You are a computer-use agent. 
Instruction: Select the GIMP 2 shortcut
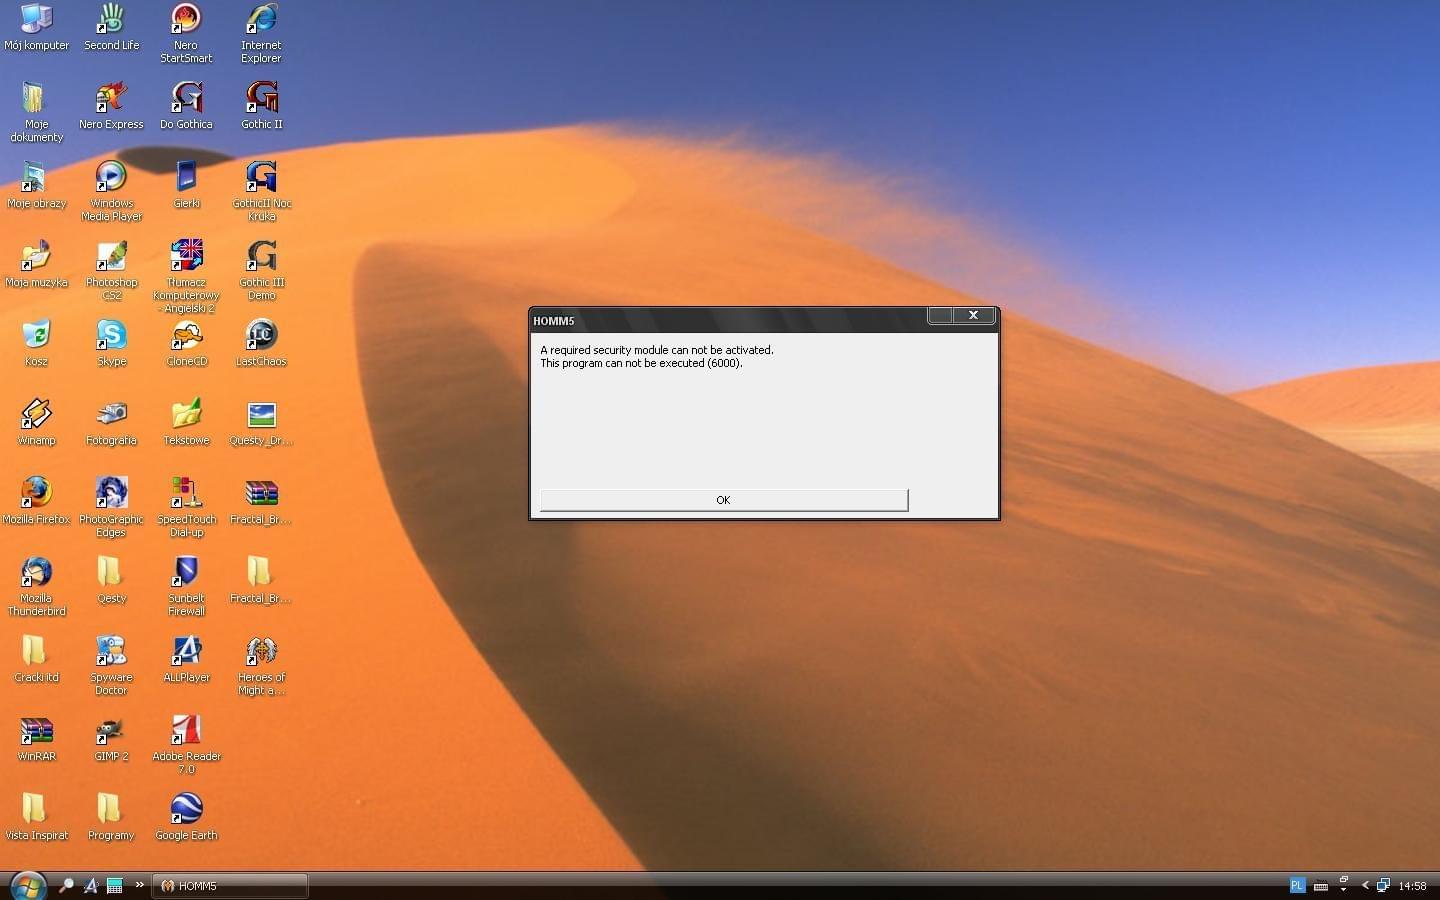(111, 737)
